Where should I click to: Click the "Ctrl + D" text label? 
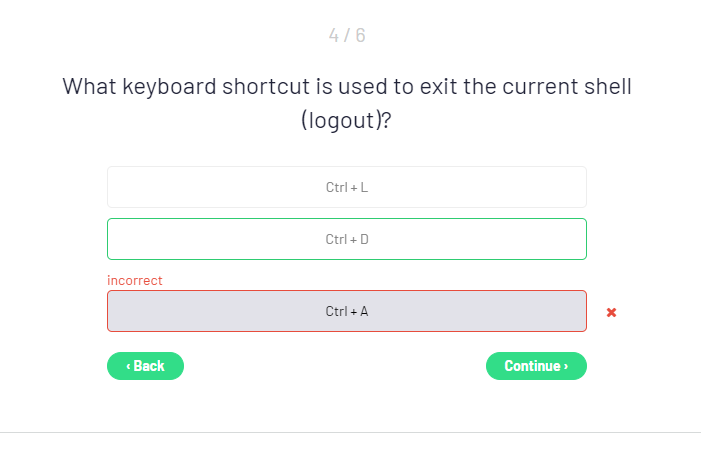pyautogui.click(x=347, y=239)
